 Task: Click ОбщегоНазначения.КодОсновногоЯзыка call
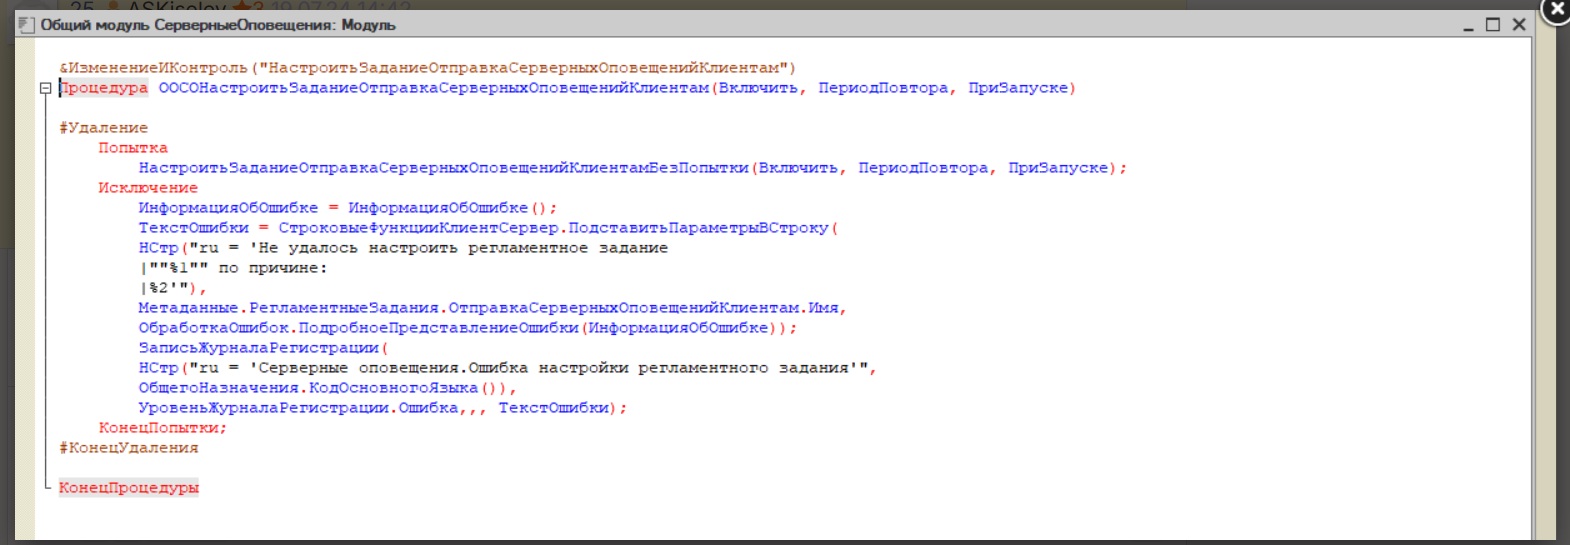327,388
